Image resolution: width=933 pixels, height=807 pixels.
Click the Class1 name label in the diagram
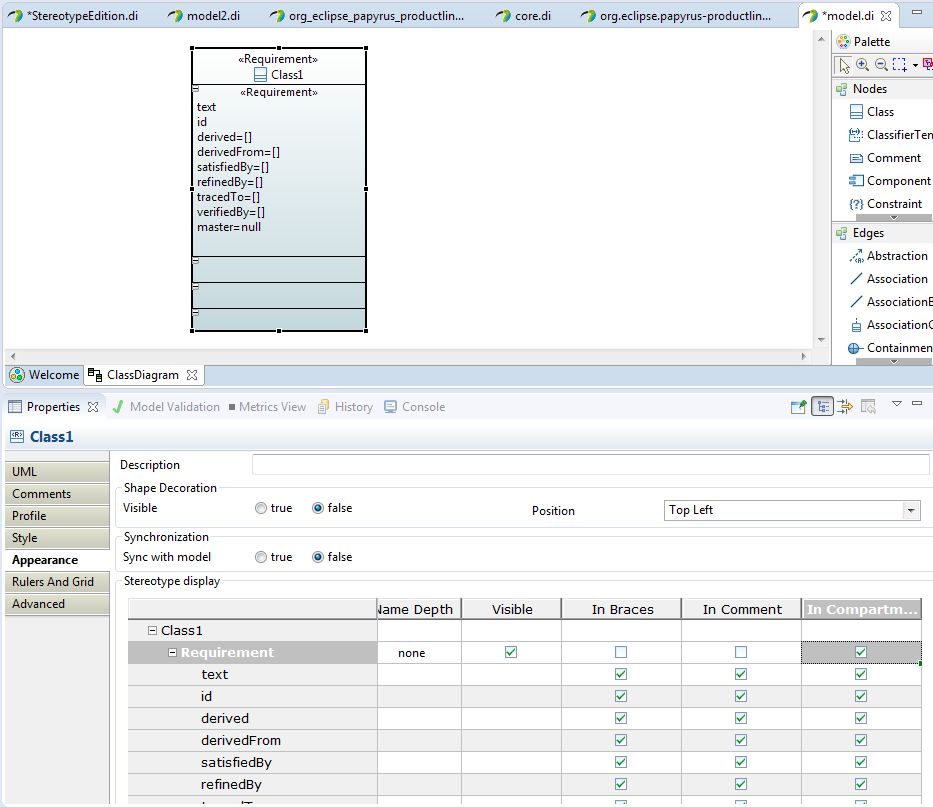pos(287,75)
